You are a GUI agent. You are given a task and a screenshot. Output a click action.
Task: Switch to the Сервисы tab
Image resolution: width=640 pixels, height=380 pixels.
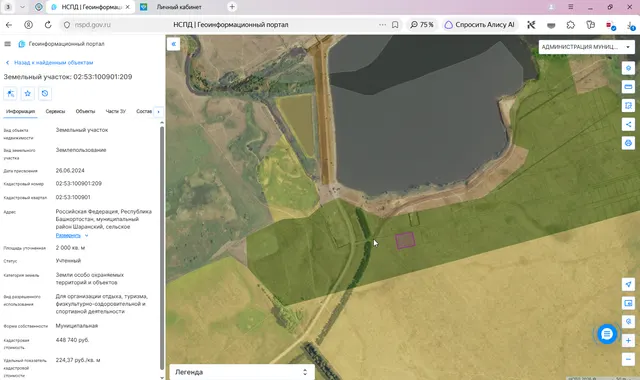pos(55,111)
